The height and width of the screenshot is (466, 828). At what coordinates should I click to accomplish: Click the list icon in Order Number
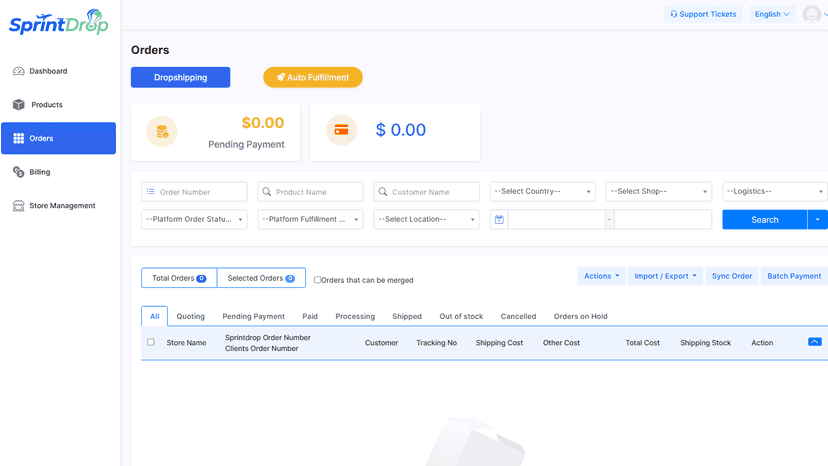(x=150, y=192)
